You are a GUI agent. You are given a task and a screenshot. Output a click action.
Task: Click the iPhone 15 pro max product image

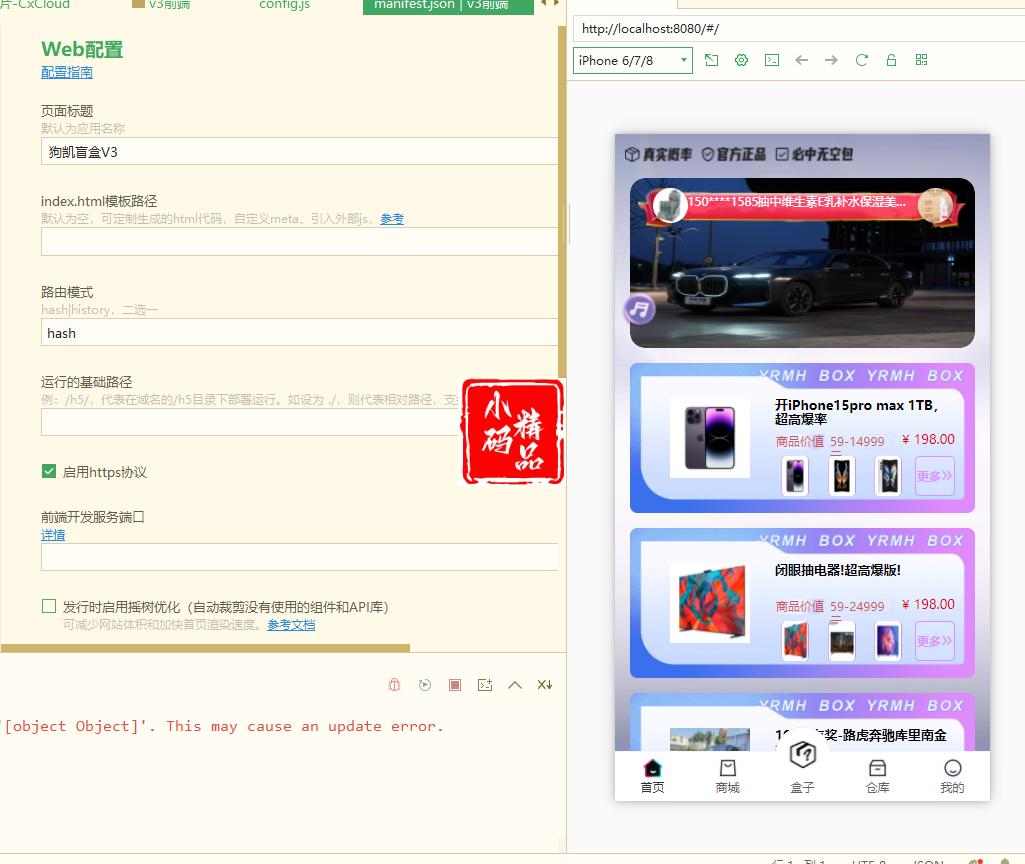[710, 438]
